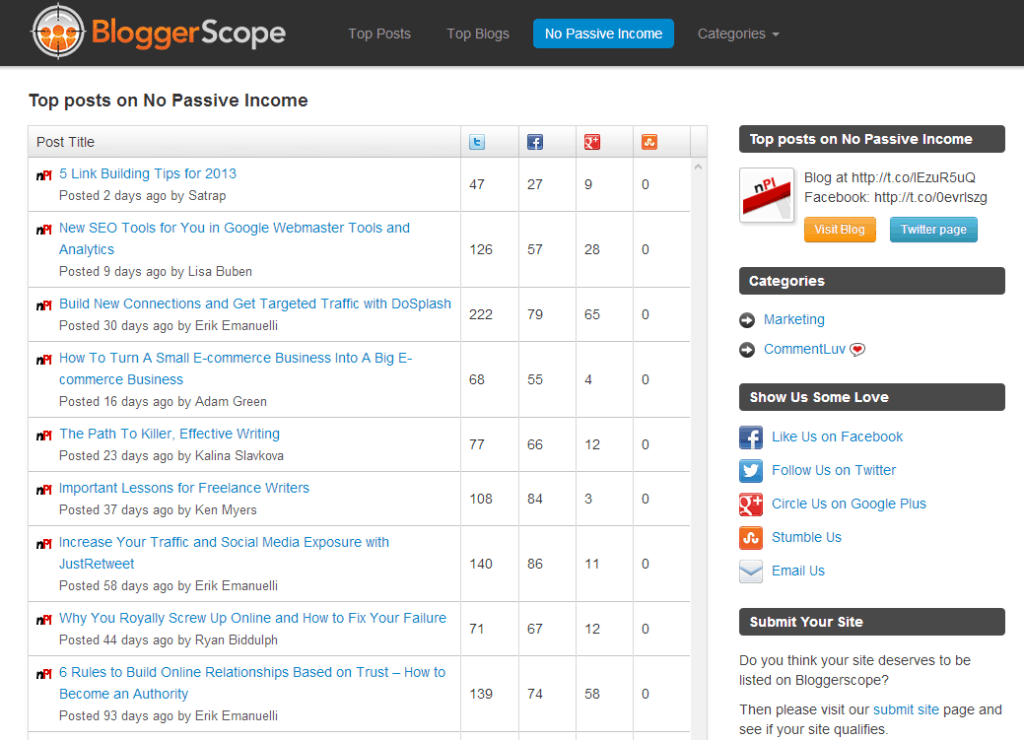1024x740 pixels.
Task: Click Facebook count 86 for JustRetweet post
Action: click(x=535, y=564)
